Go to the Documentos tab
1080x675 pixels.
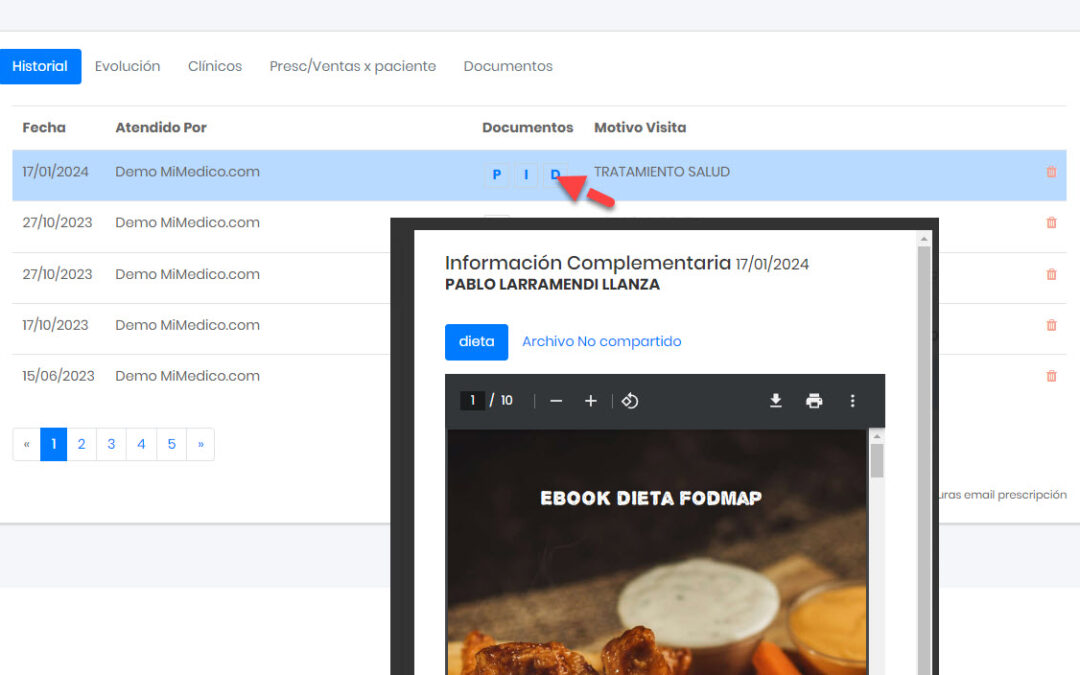click(x=508, y=66)
